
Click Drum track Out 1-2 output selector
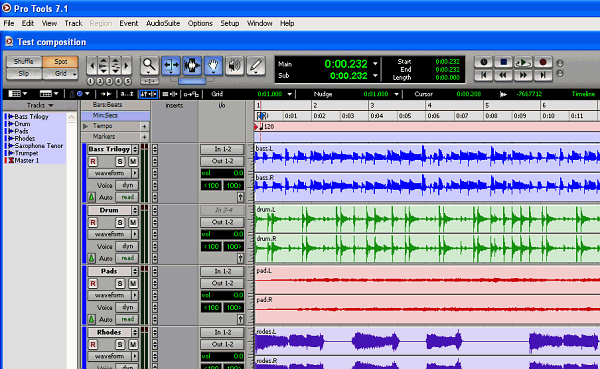[222, 222]
